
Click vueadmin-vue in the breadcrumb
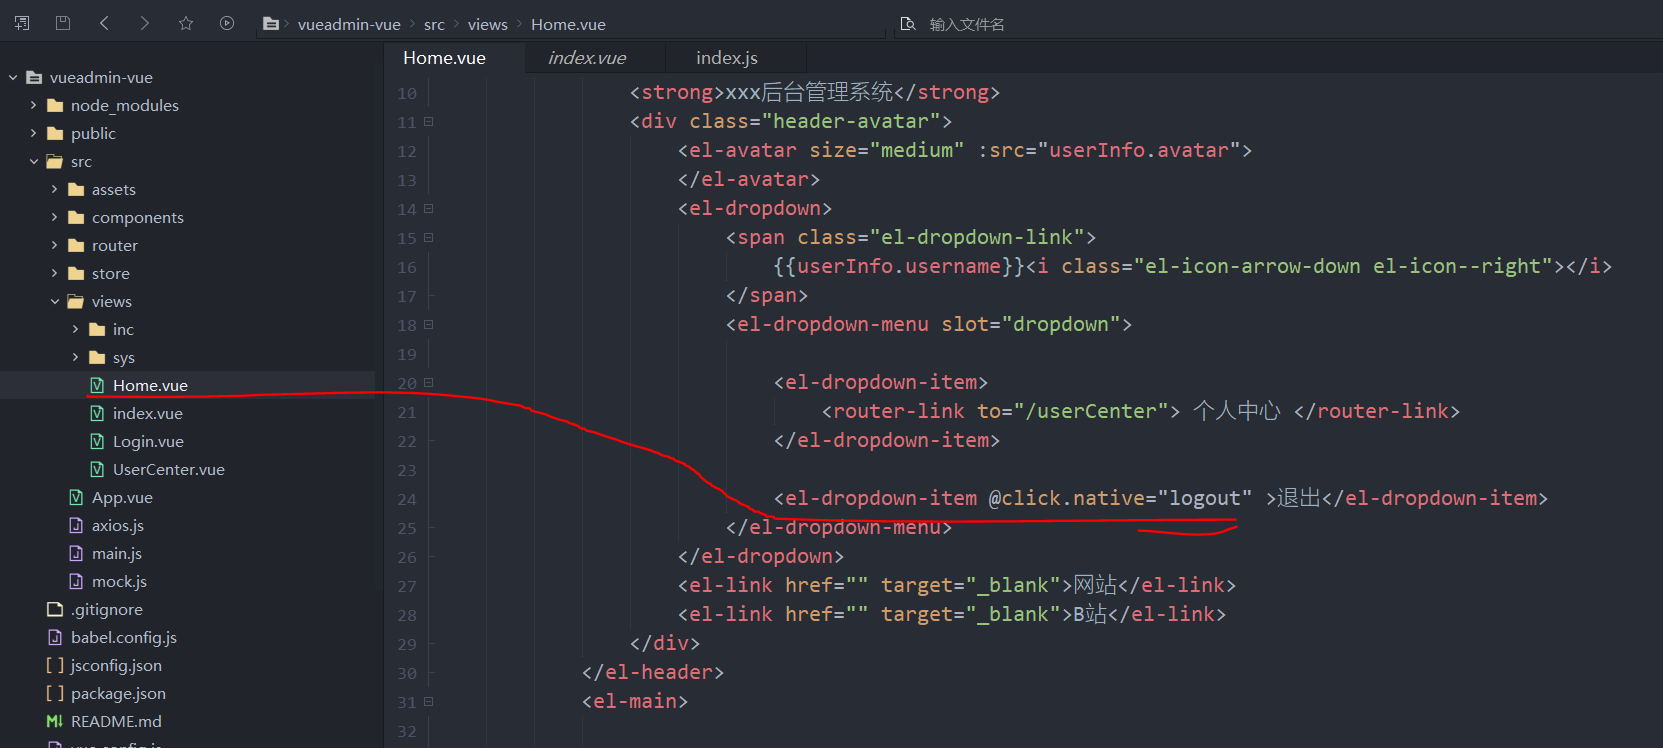coord(349,24)
